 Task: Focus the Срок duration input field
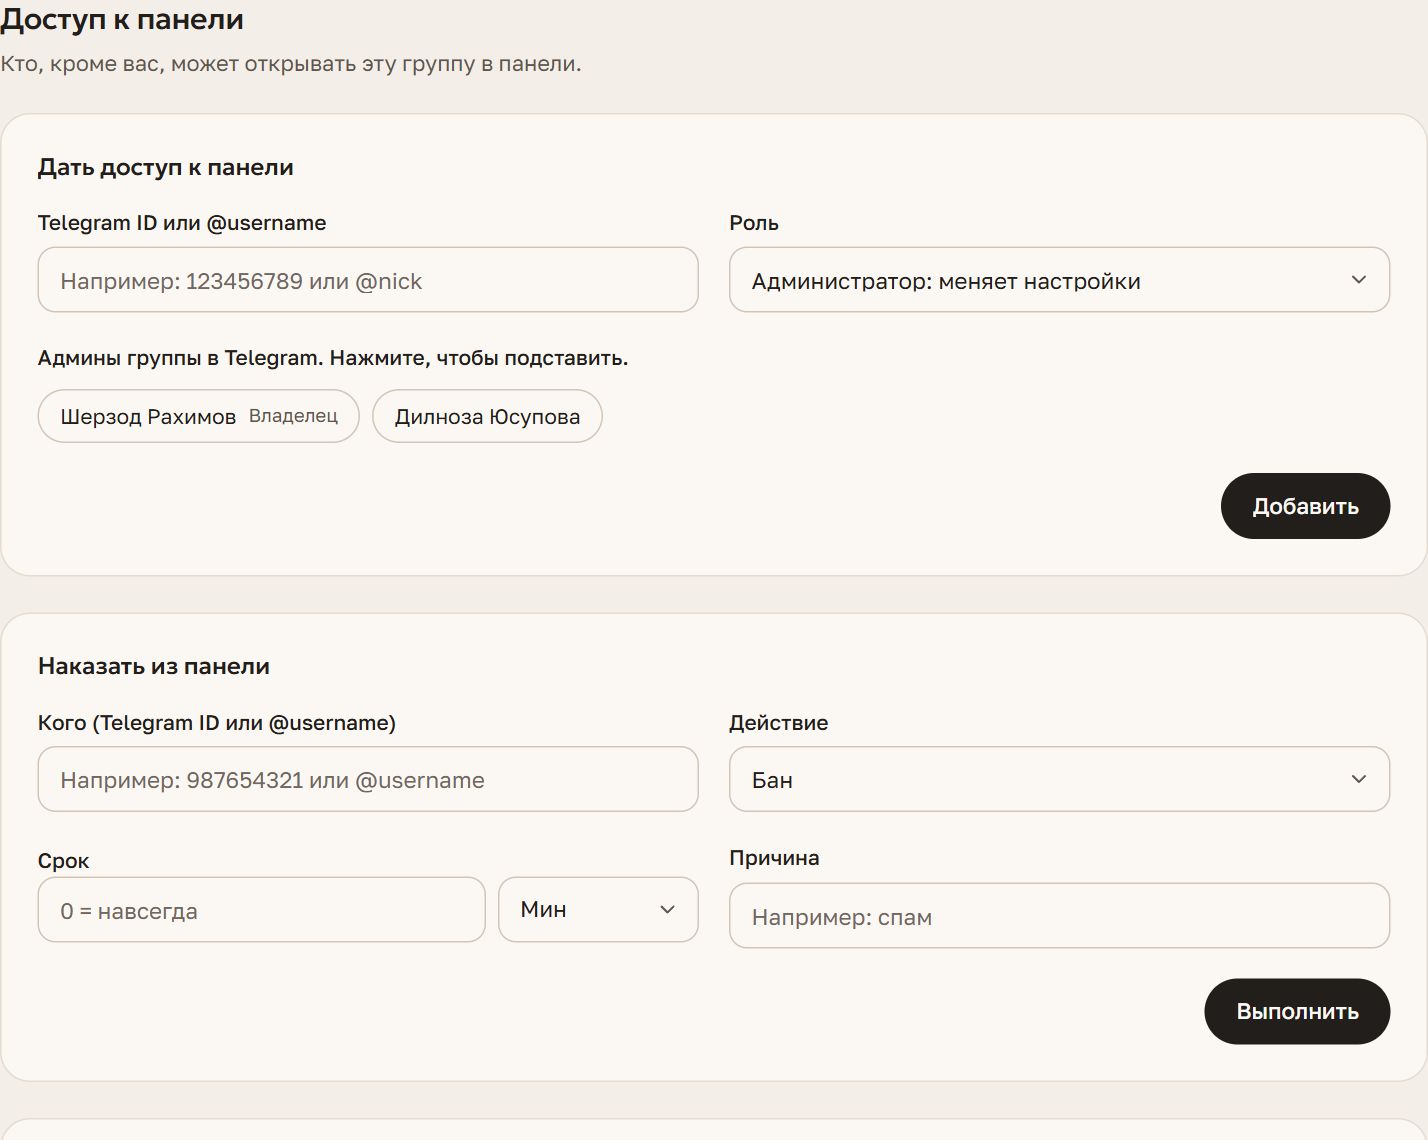[x=261, y=910]
